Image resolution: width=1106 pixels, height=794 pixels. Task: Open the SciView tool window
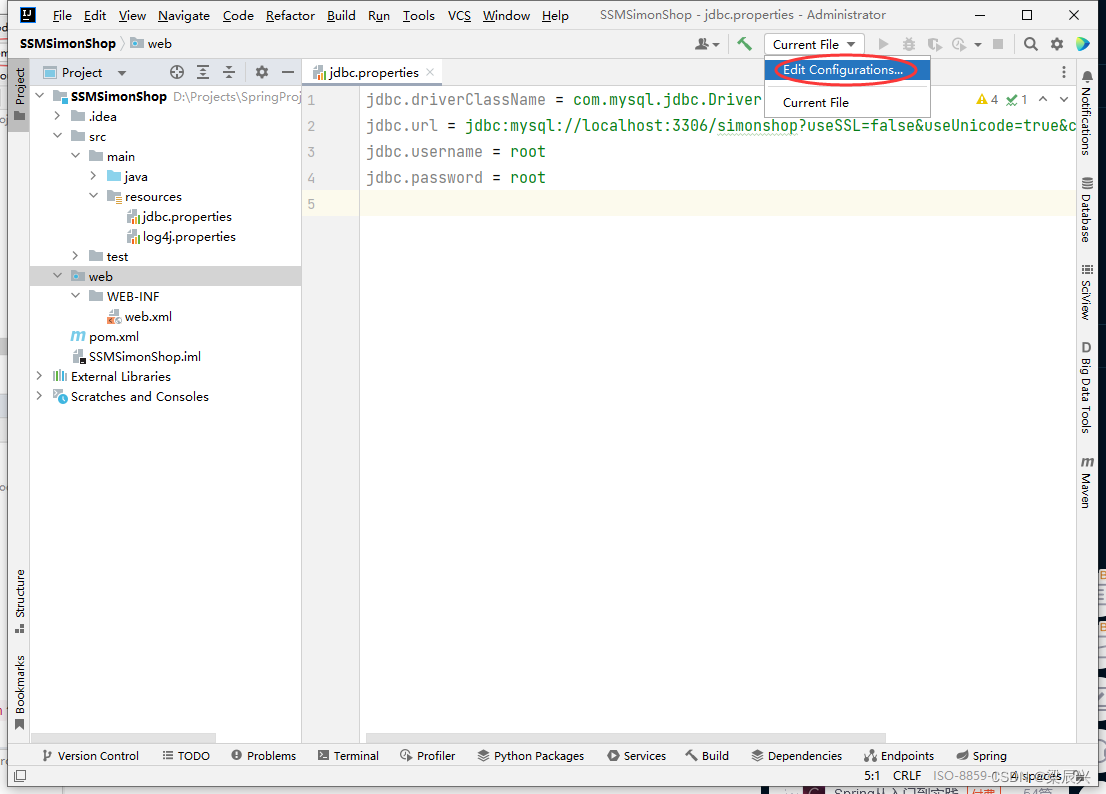click(x=1086, y=292)
